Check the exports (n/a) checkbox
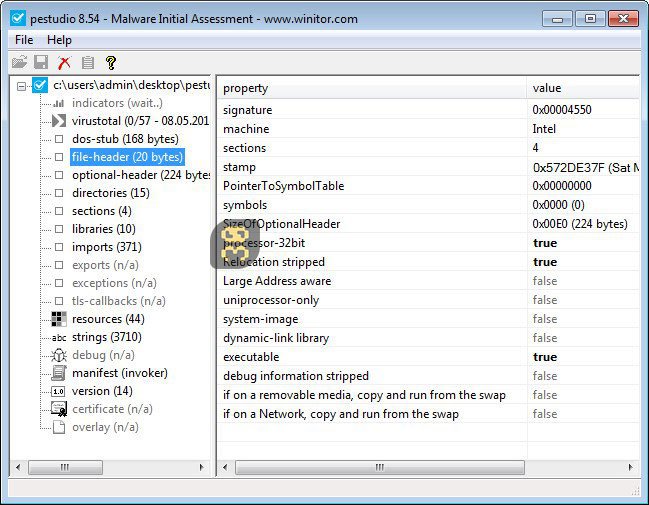This screenshot has width=649, height=505. click(x=59, y=265)
